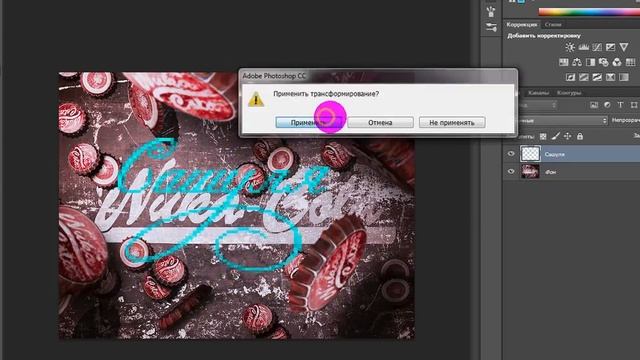Switch to the Коррекция tab
This screenshot has width=640, height=360.
[x=522, y=24]
